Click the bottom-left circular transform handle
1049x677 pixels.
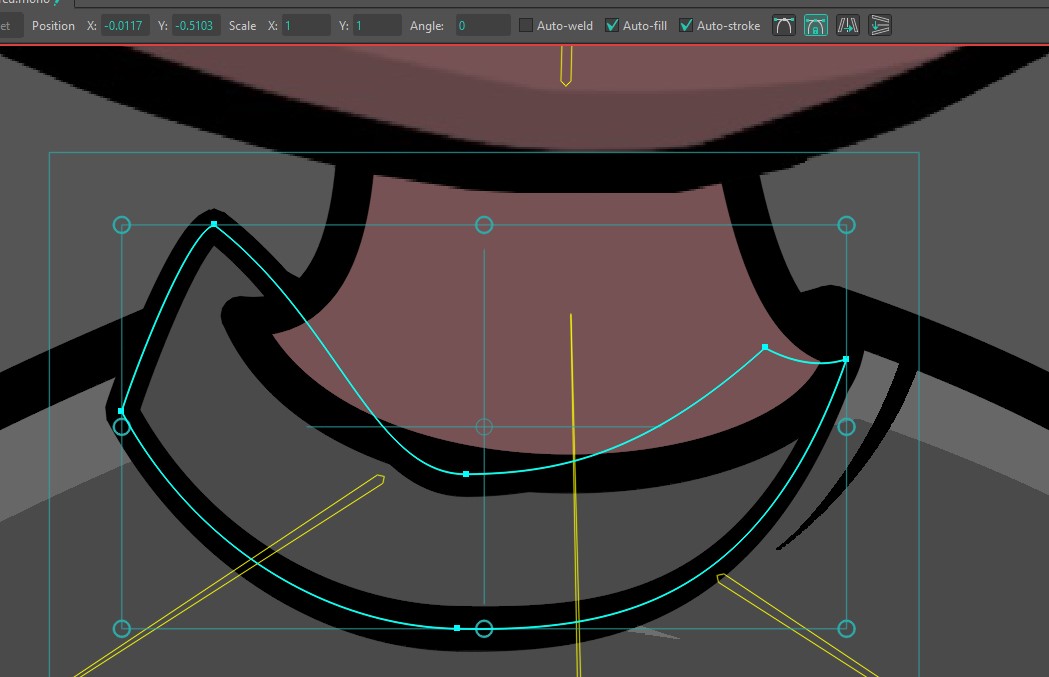click(x=122, y=628)
